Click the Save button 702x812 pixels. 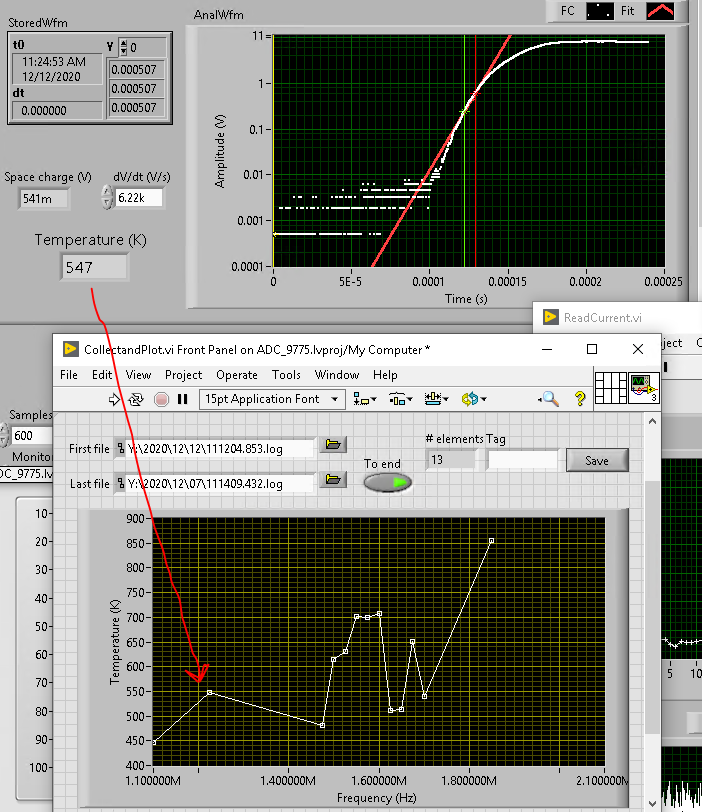(597, 460)
